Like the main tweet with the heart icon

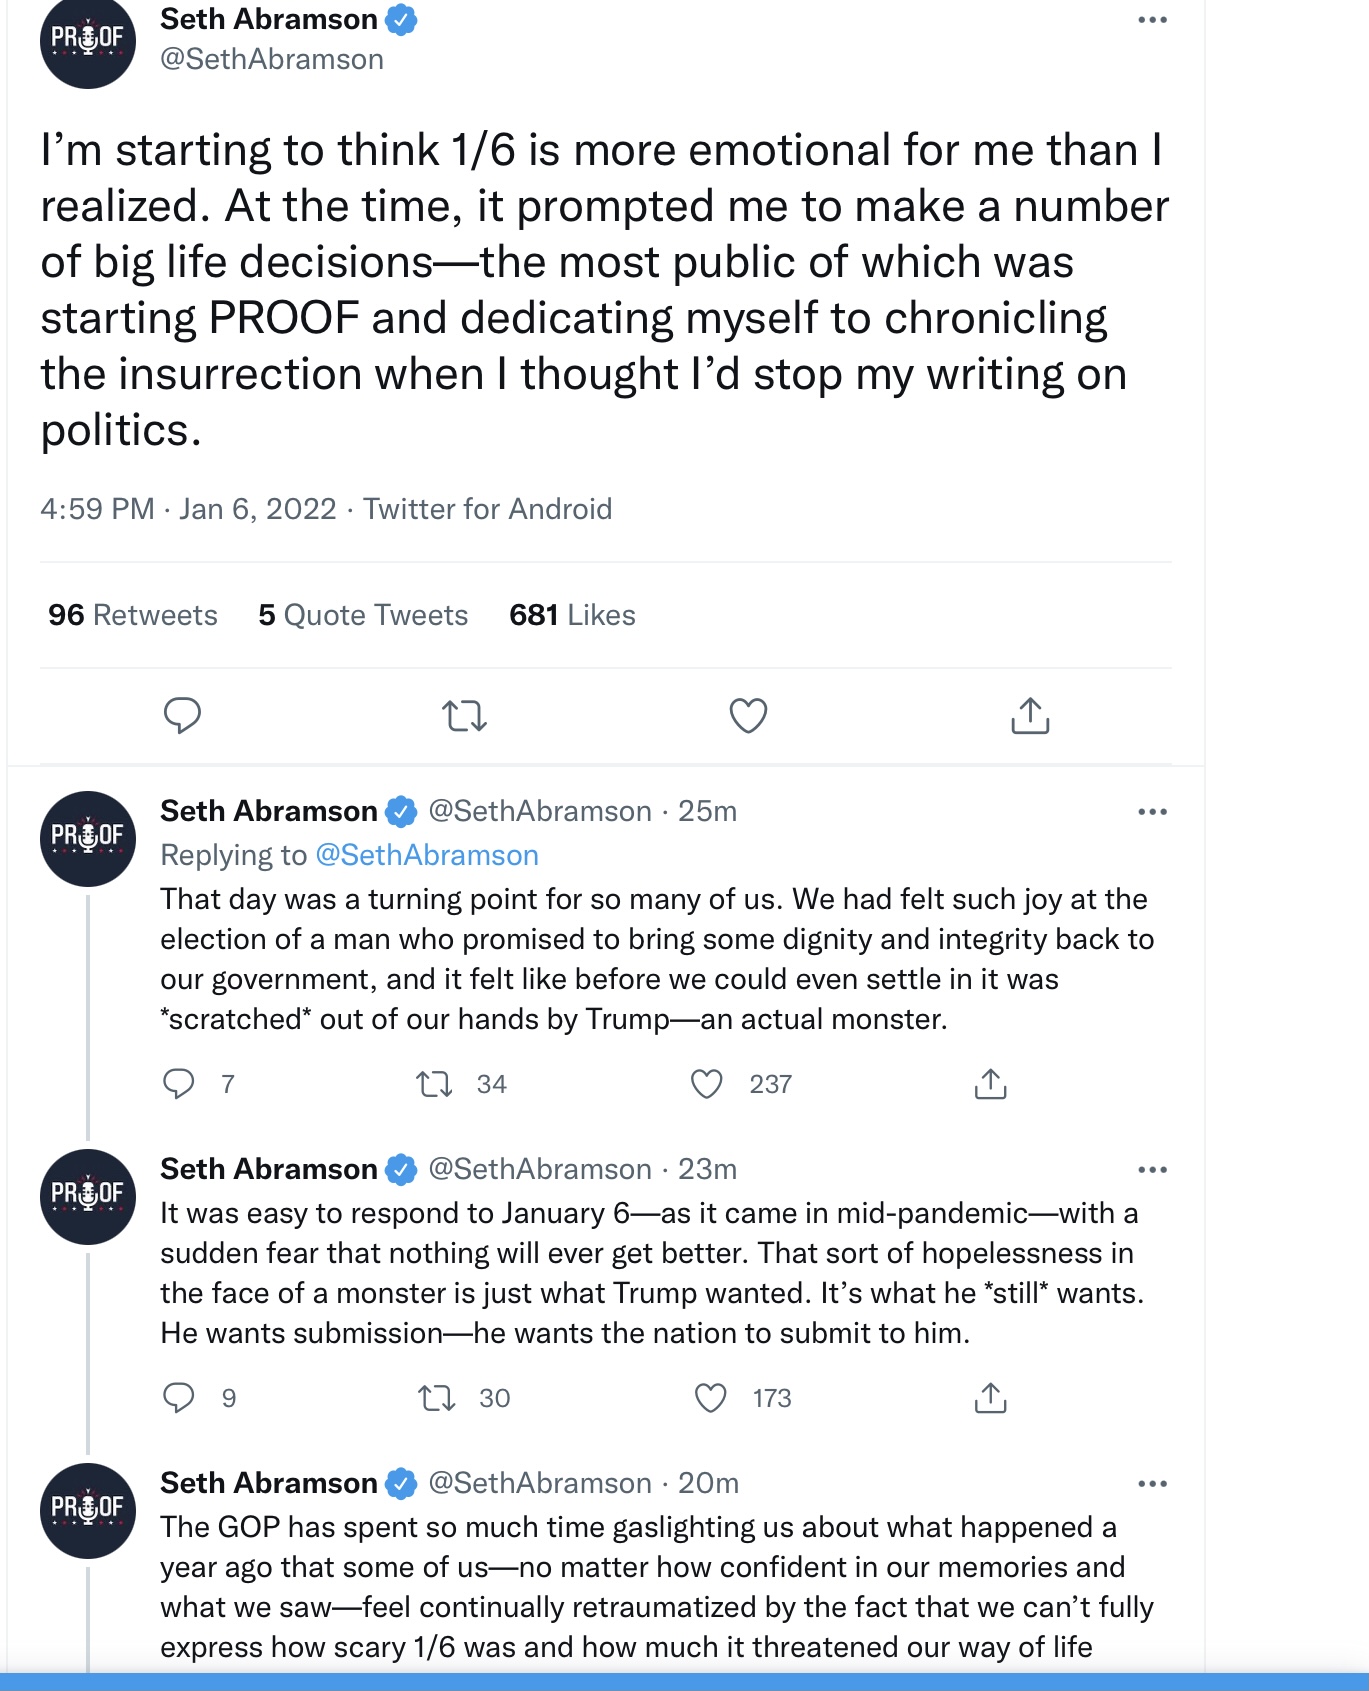[748, 716]
